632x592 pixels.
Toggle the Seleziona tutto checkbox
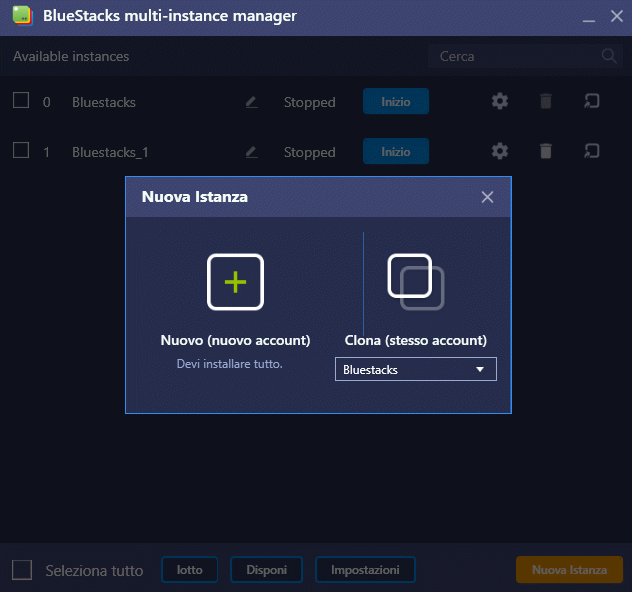point(22,570)
